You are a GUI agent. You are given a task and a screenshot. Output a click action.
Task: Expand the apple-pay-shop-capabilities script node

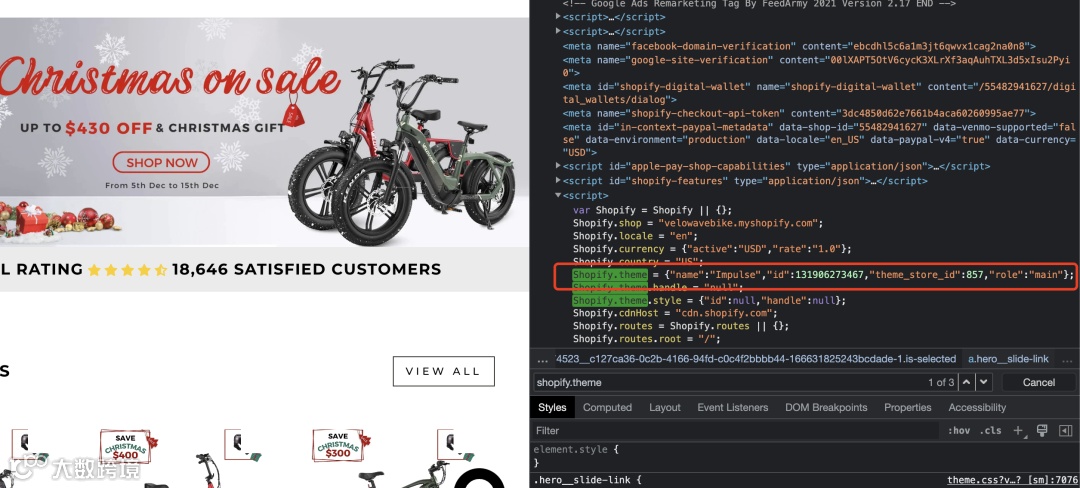(559, 166)
